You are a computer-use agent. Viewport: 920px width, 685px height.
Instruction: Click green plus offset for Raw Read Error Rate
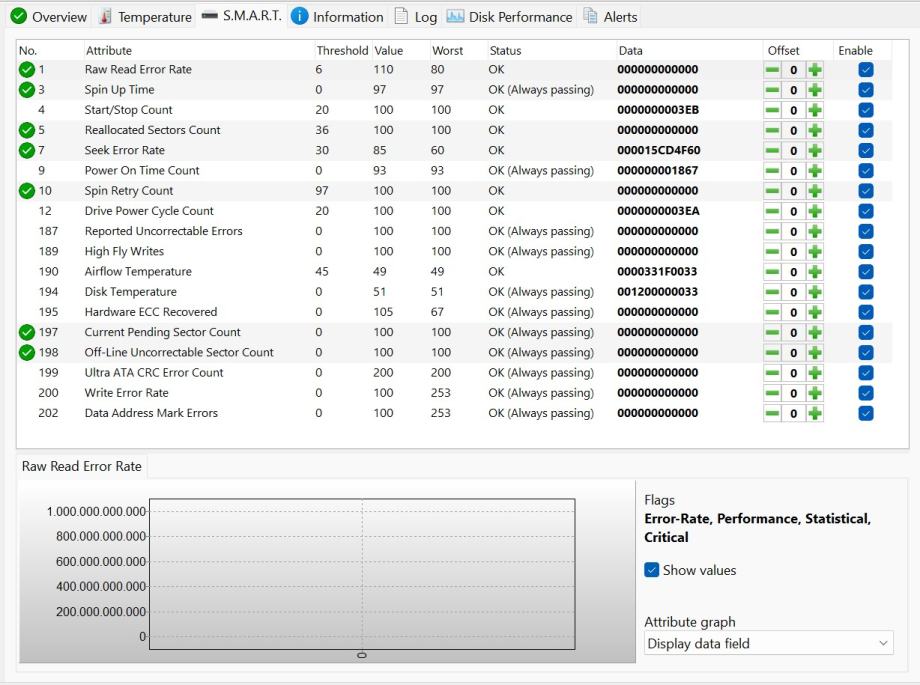click(814, 70)
